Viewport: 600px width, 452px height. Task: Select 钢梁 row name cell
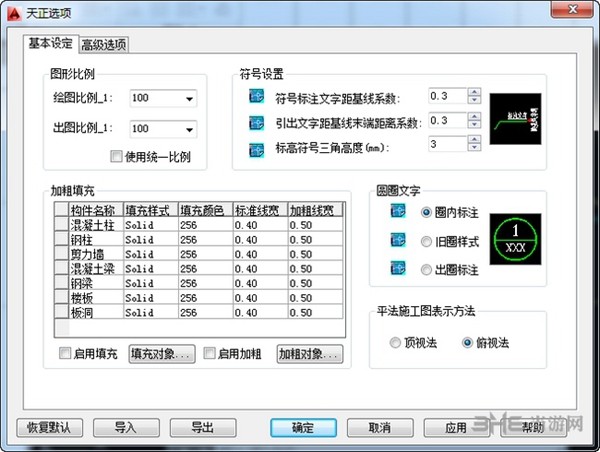click(x=96, y=283)
